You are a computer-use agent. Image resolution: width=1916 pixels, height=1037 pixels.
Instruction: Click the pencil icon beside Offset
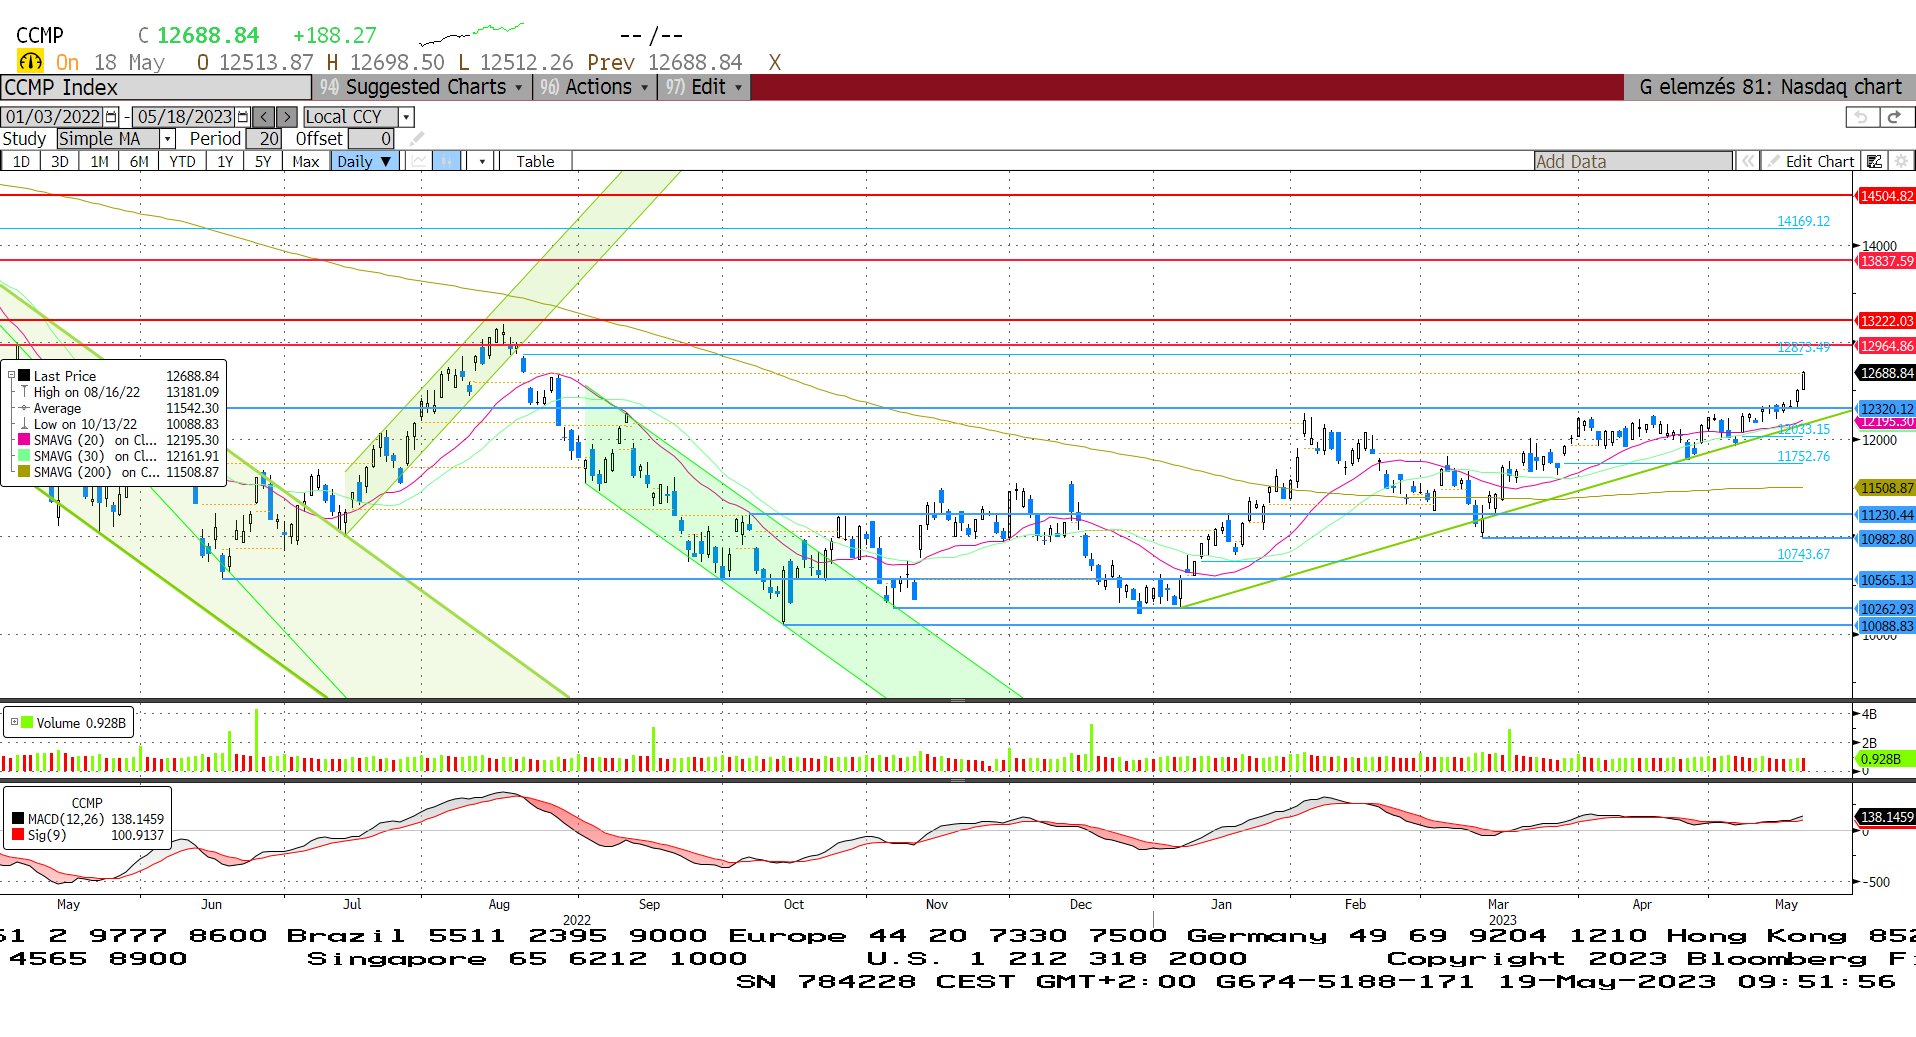point(417,139)
